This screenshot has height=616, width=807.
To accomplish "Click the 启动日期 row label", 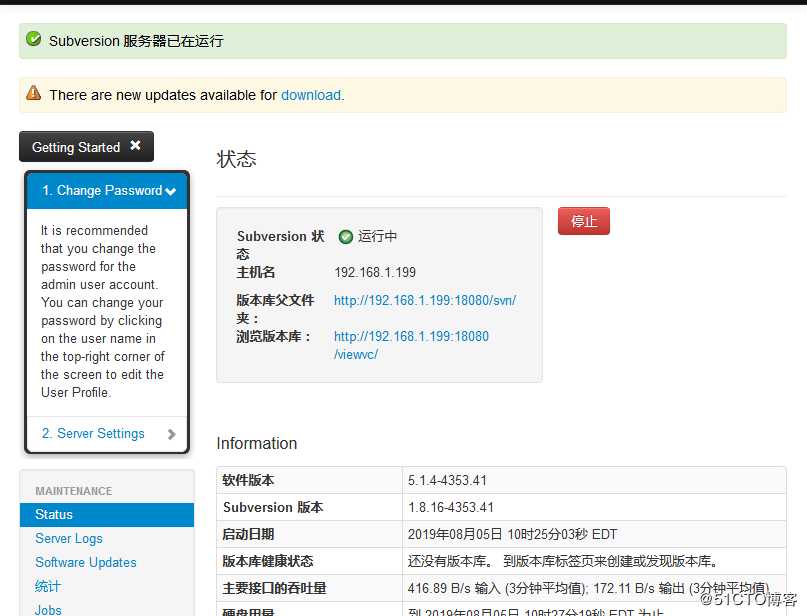I will point(248,534).
